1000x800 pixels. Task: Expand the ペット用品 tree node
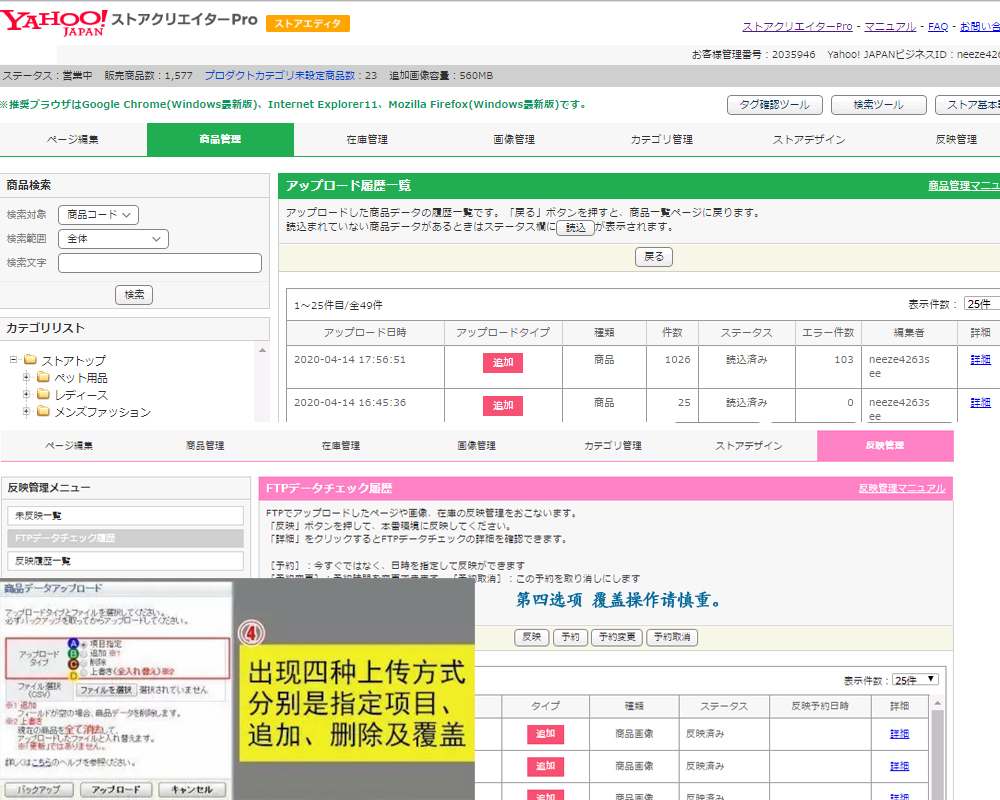(27, 378)
